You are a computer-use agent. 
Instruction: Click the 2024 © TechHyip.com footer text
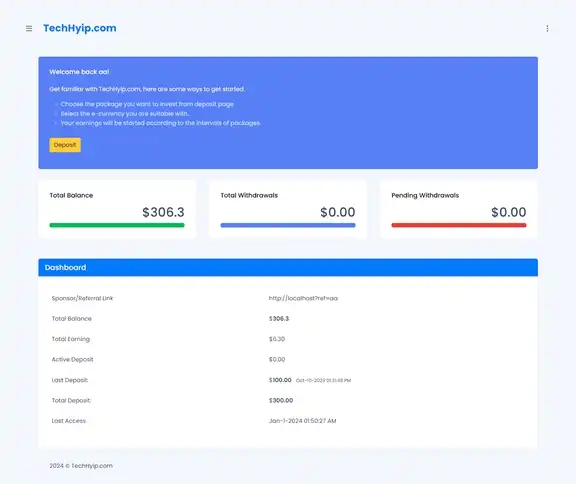[x=81, y=466]
